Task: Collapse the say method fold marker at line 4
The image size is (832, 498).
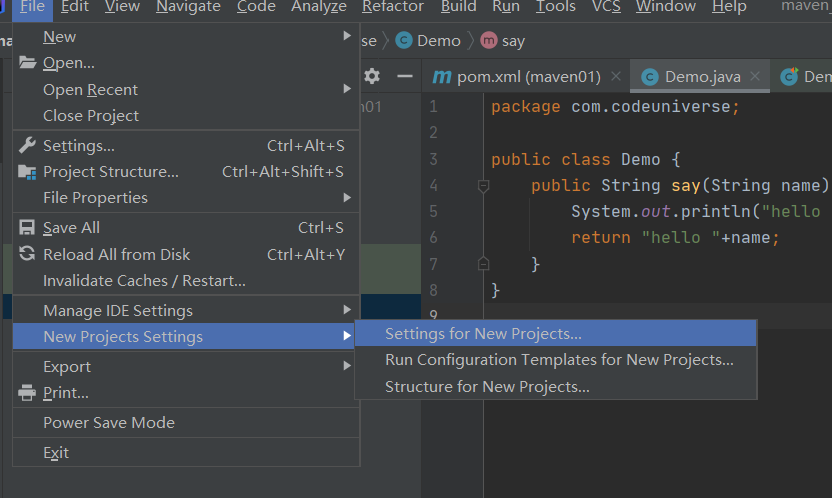Action: tap(483, 186)
